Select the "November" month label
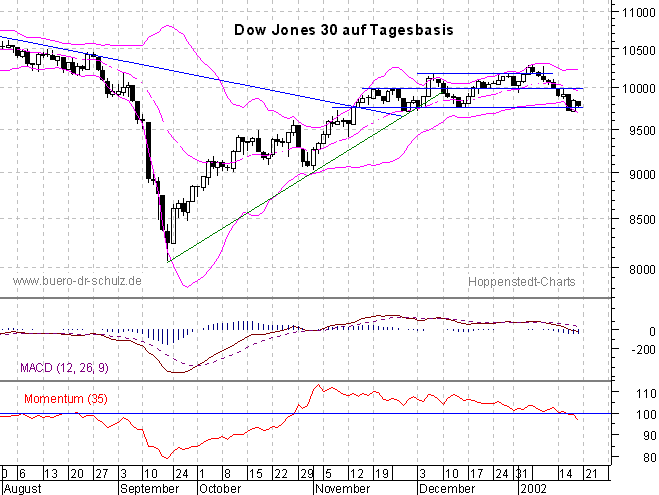 point(343,489)
